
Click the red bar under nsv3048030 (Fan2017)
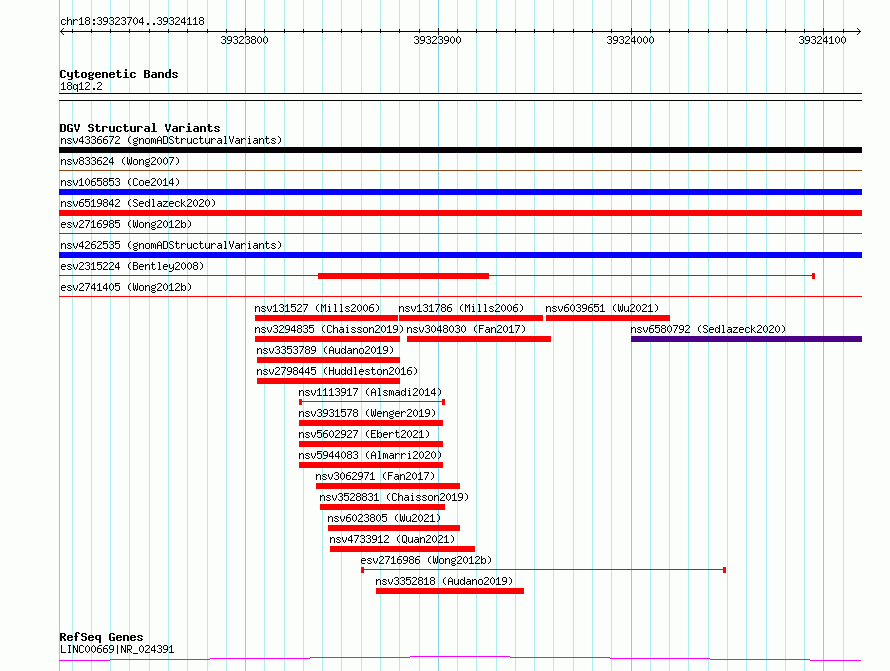(x=479, y=339)
